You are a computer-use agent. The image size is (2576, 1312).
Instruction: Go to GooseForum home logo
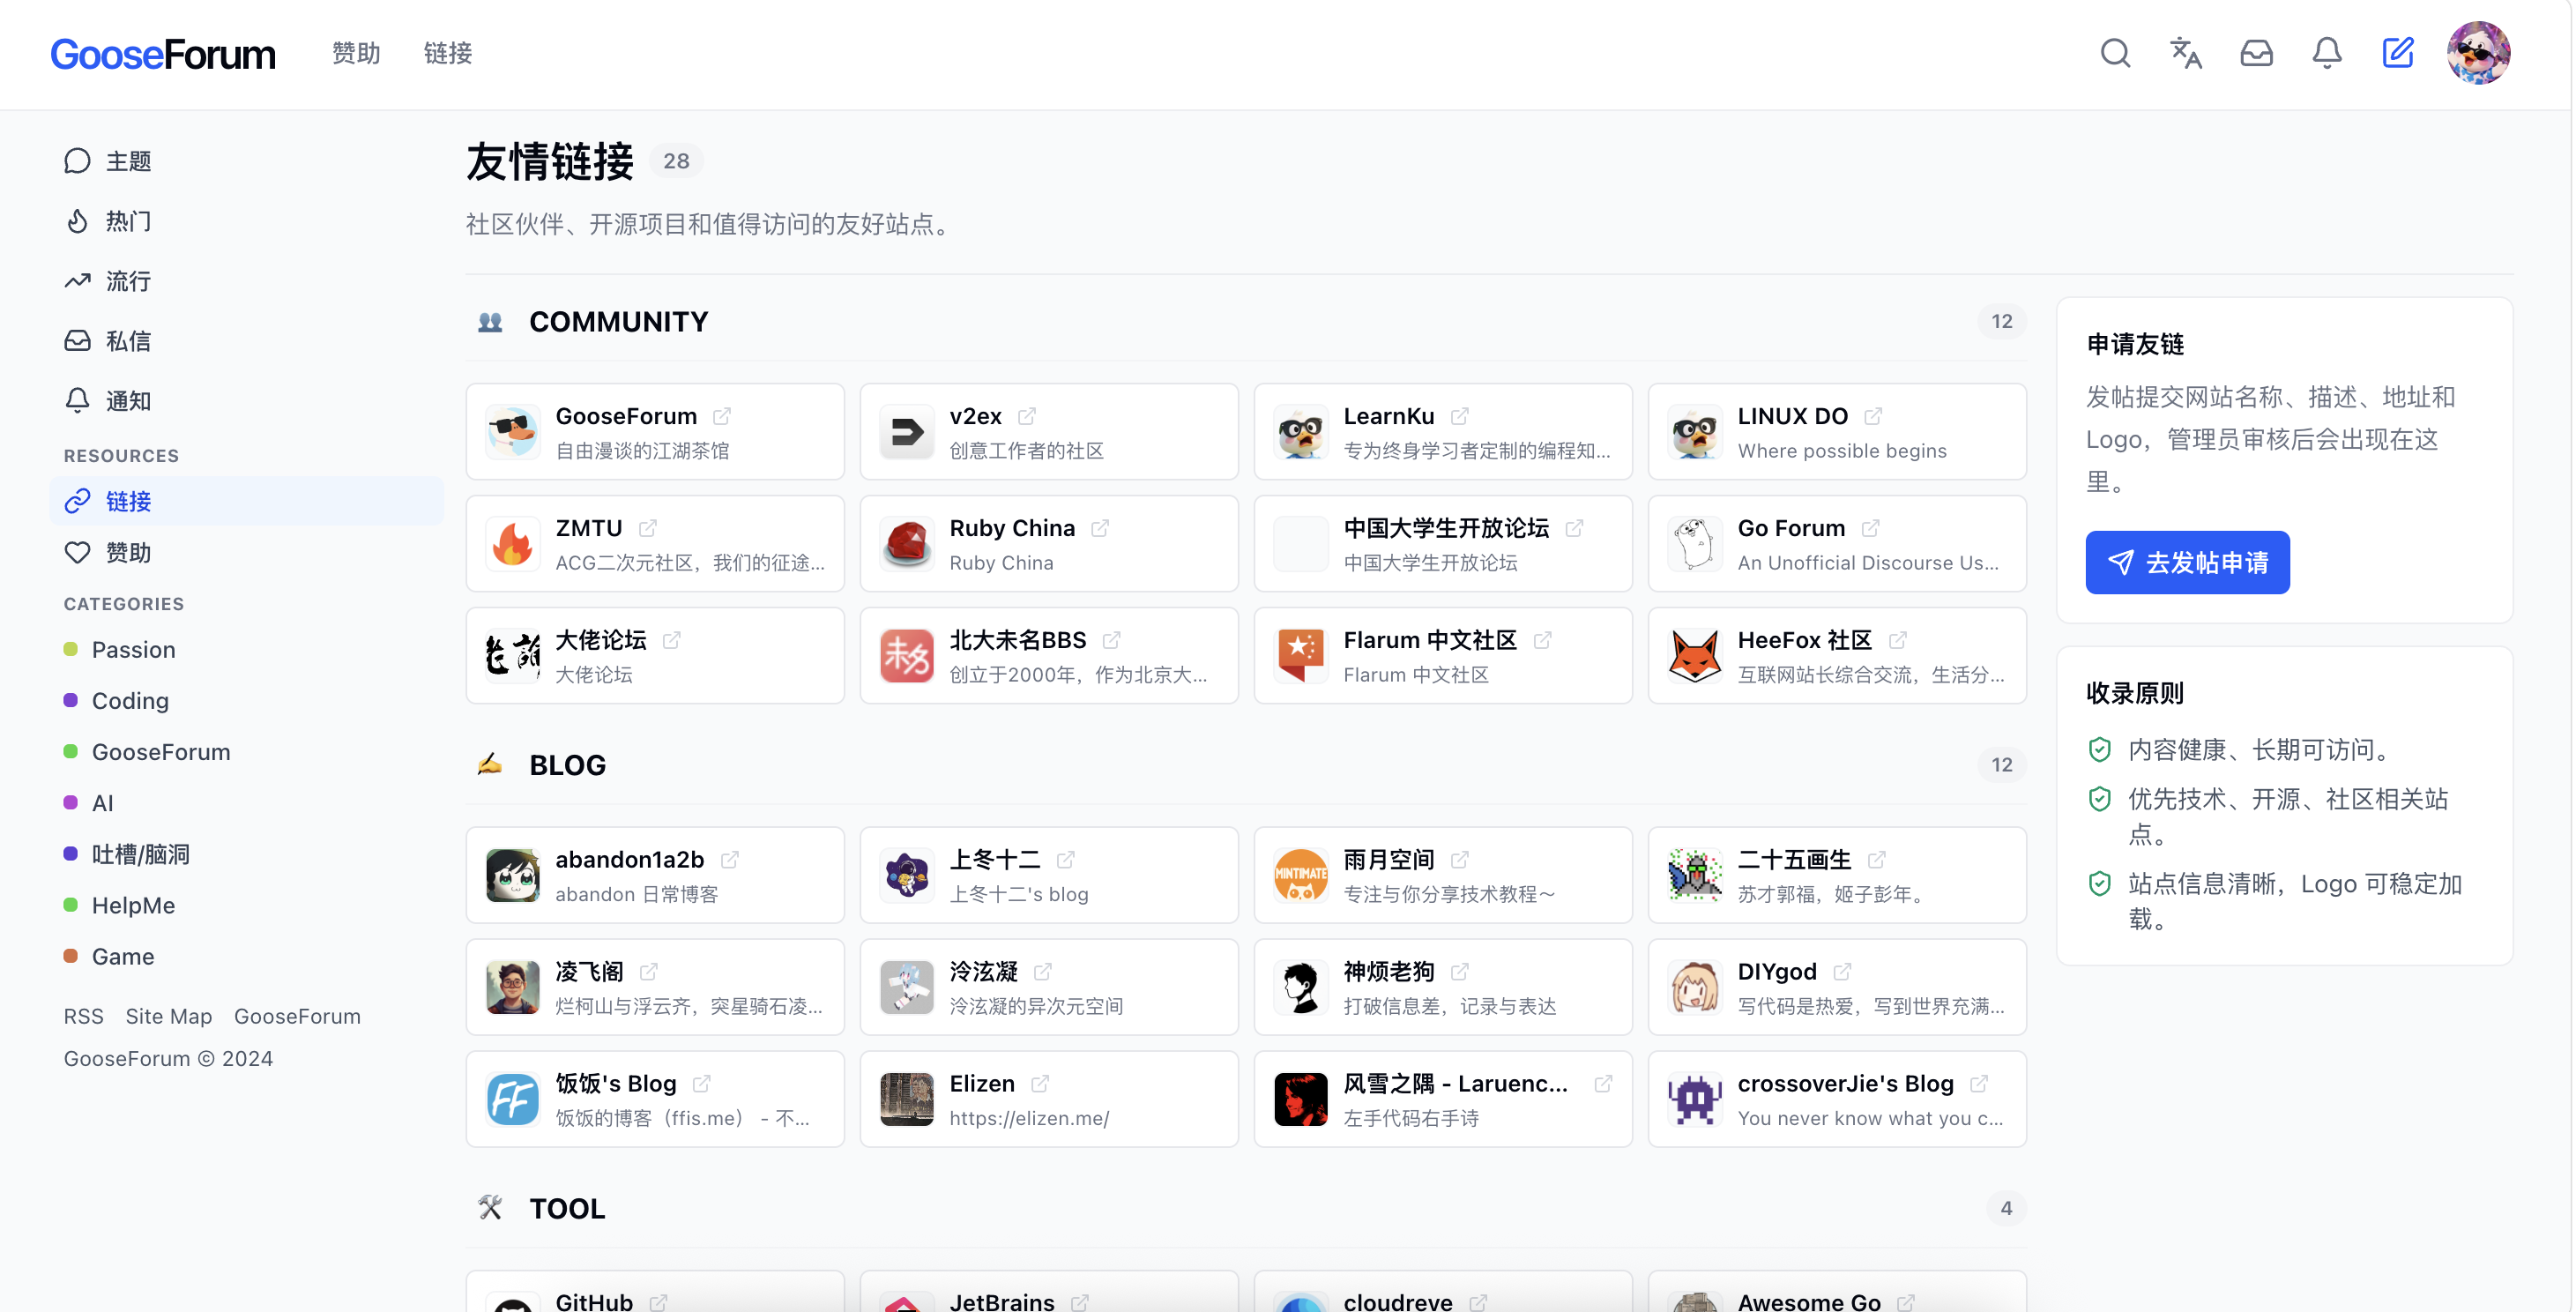coord(163,54)
